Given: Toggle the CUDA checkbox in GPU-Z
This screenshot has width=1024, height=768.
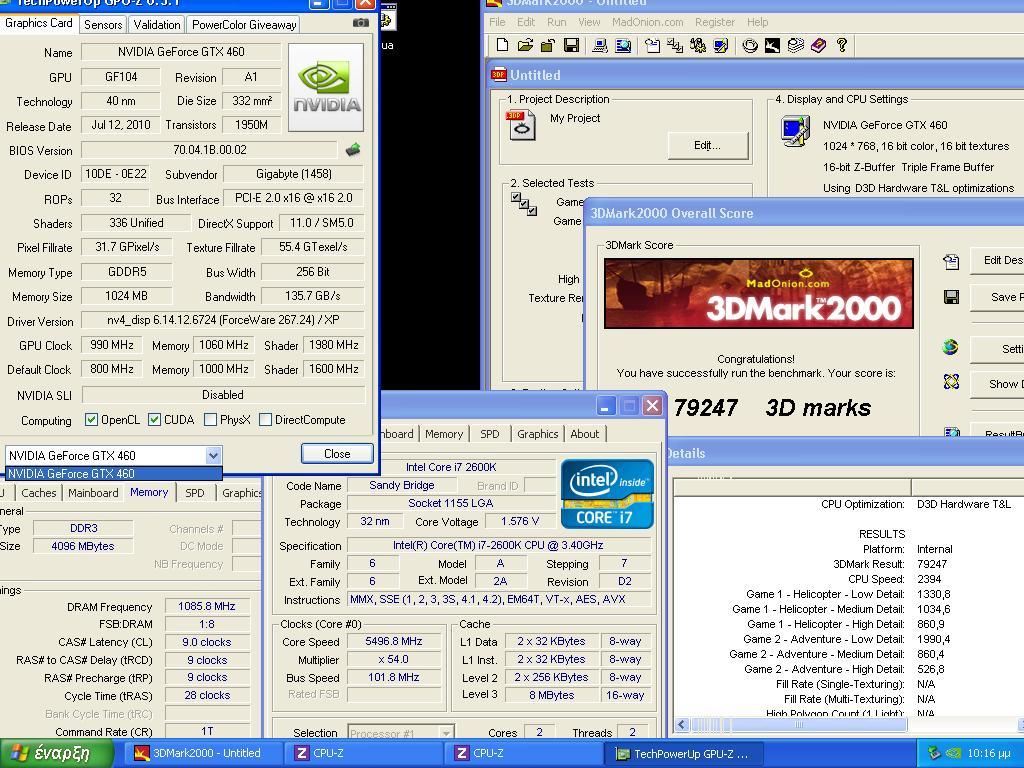Looking at the screenshot, I should point(154,420).
